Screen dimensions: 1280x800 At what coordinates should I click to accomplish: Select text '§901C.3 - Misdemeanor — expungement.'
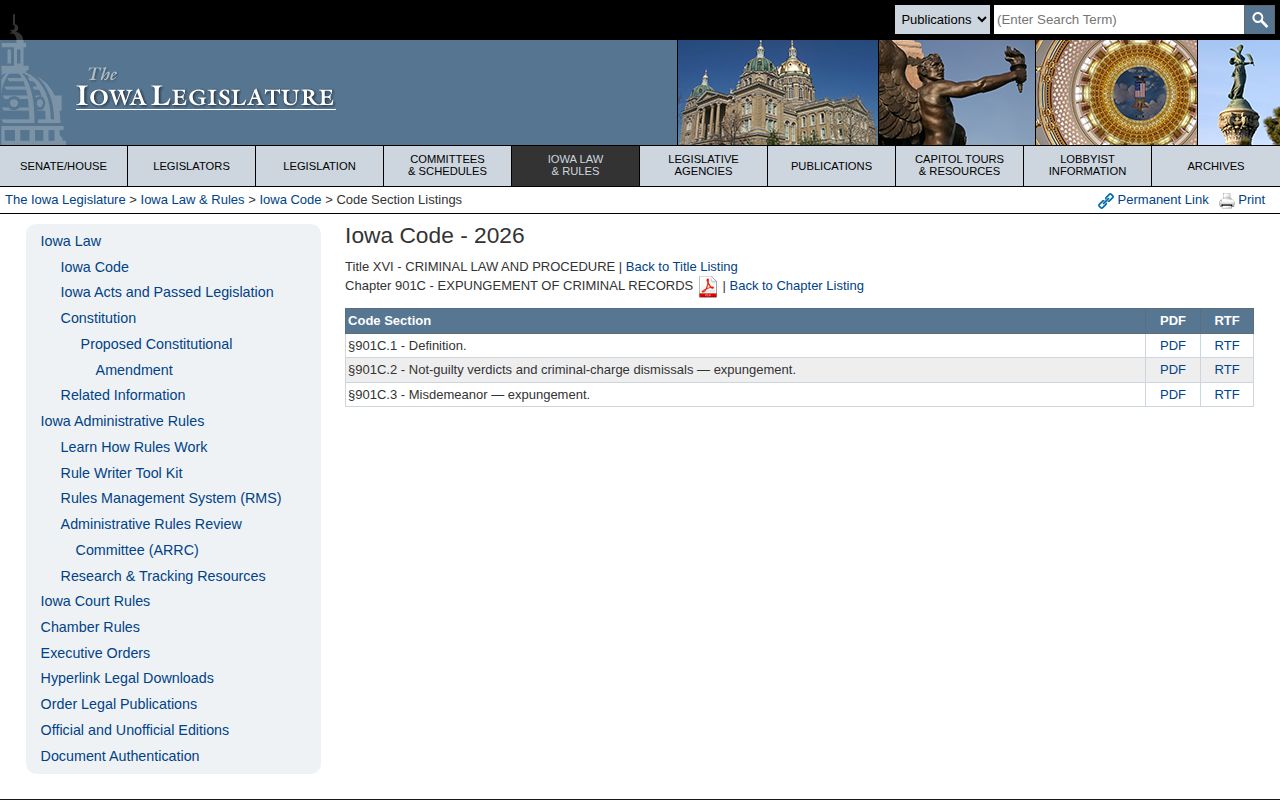469,395
